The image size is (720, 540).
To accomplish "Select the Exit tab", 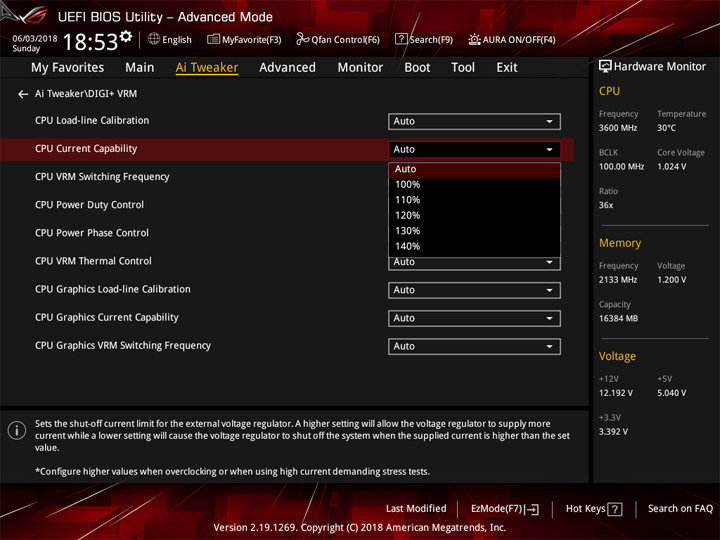I will 506,68.
